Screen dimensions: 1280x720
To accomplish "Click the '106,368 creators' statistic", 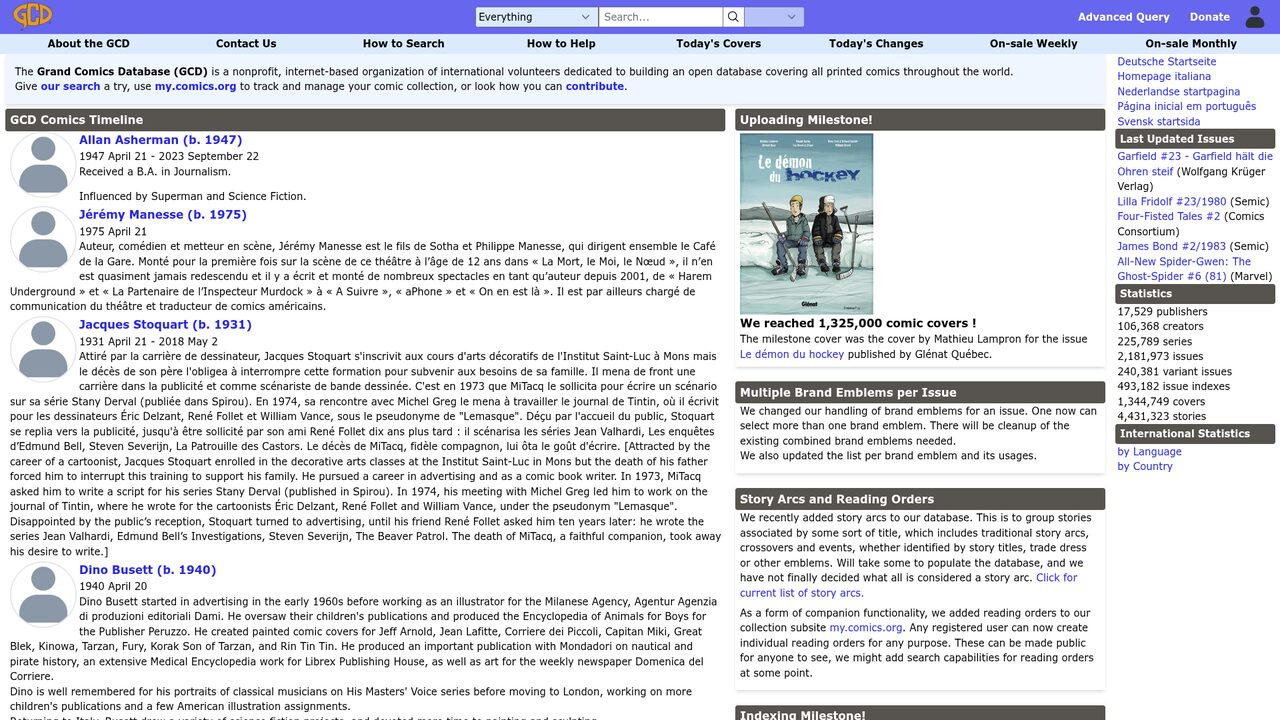I will (1160, 327).
